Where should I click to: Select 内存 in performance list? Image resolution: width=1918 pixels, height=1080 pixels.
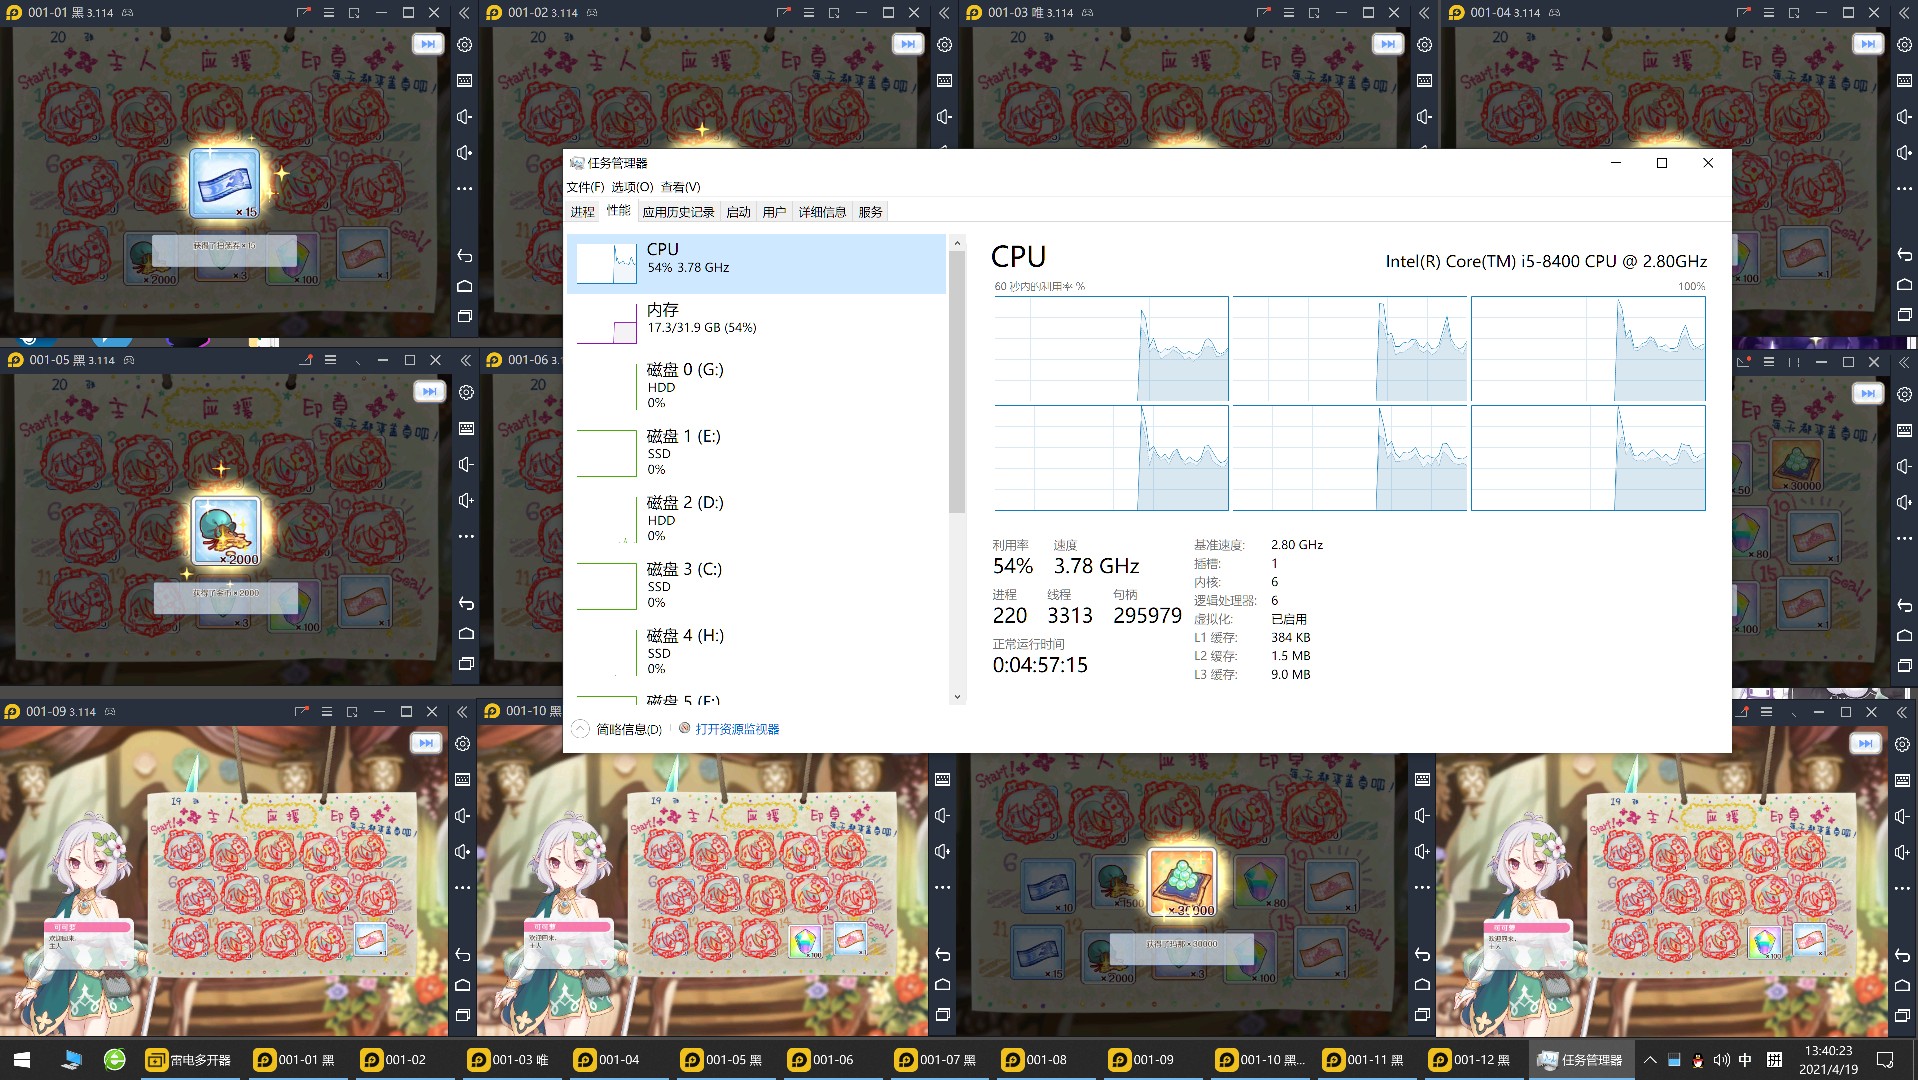click(x=756, y=323)
